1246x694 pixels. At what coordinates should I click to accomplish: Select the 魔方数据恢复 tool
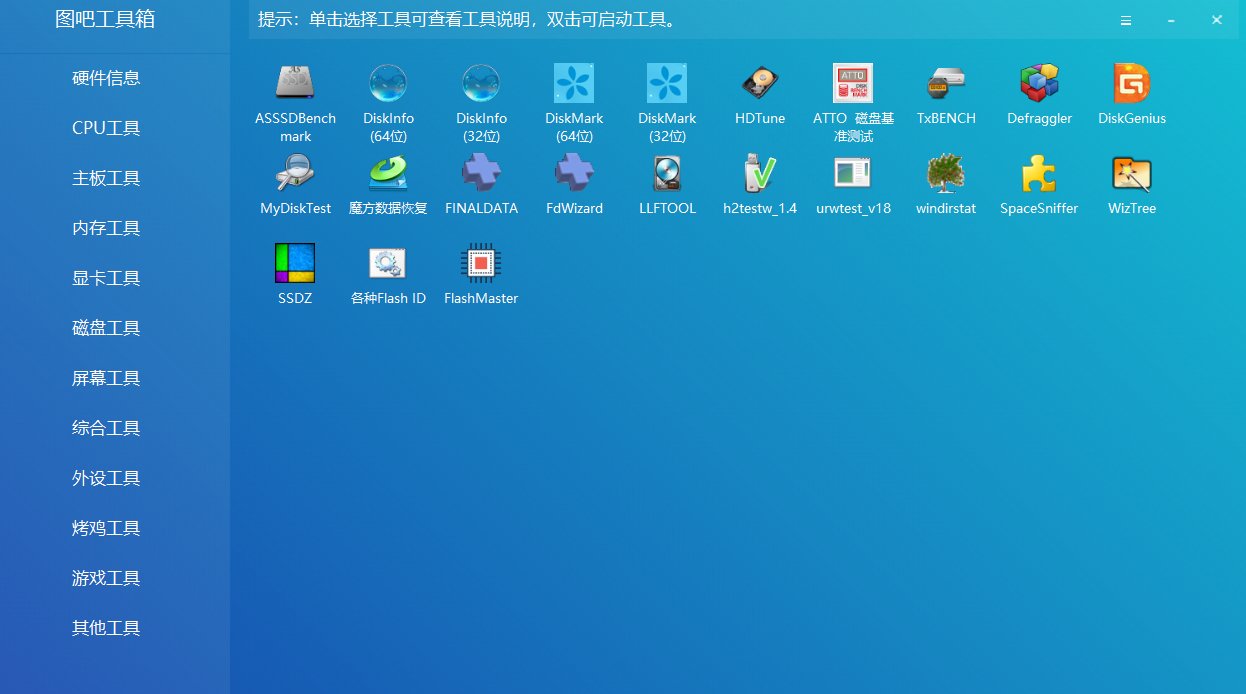point(388,173)
